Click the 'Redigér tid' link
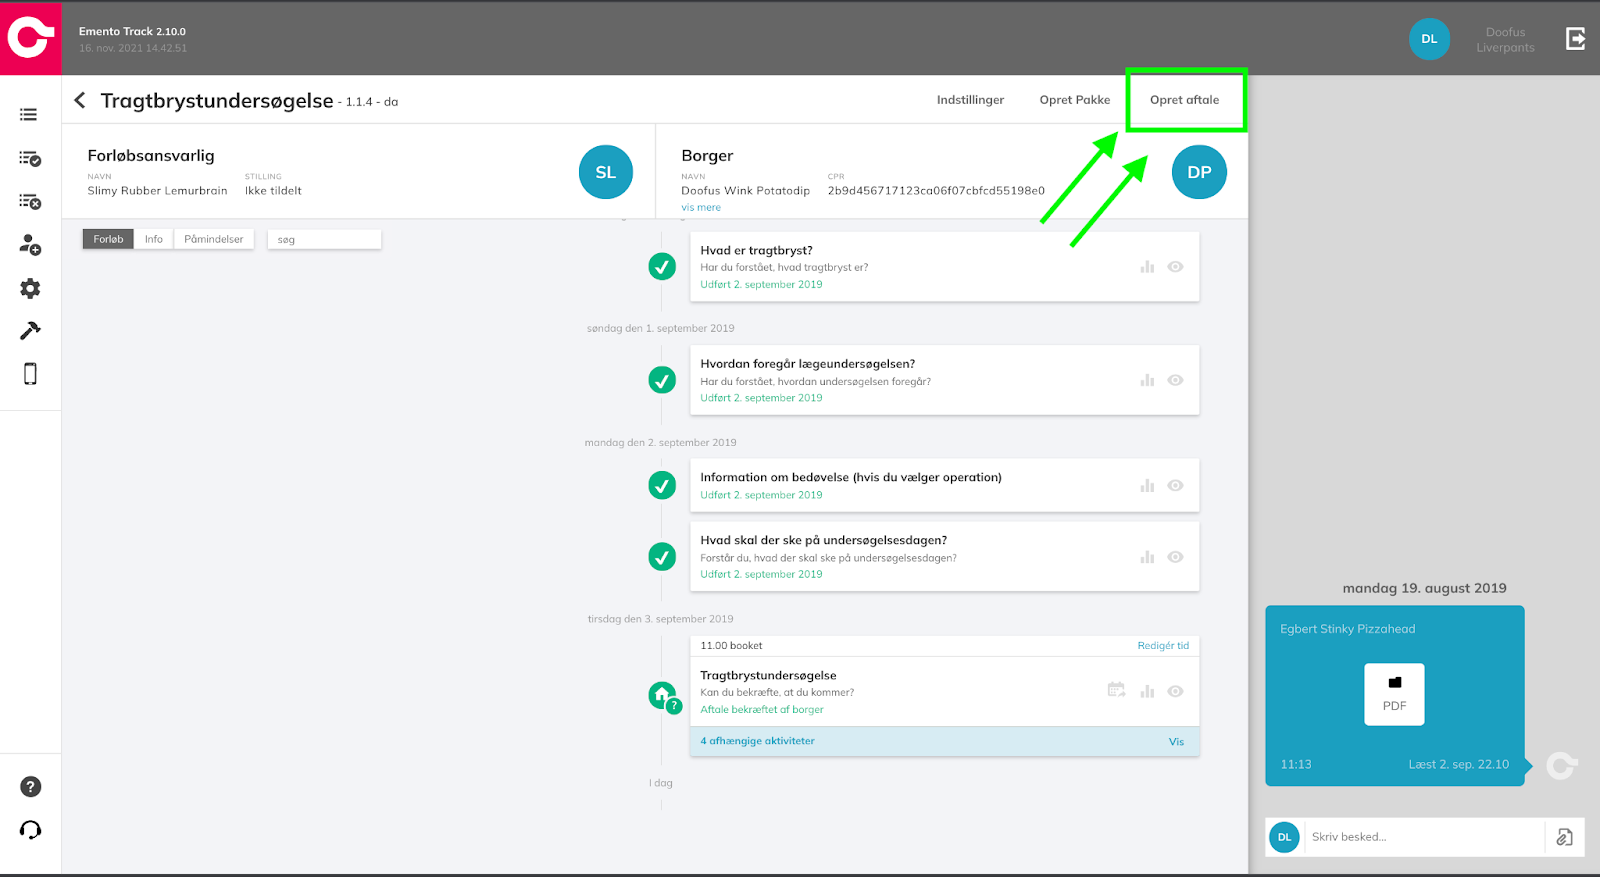1600x877 pixels. coord(1163,646)
